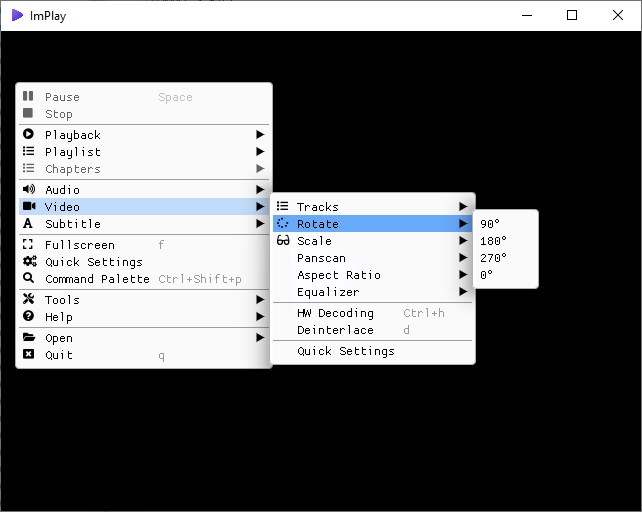This screenshot has height=512, width=642.
Task: Open the Equalizer menu entry
Action: point(373,292)
